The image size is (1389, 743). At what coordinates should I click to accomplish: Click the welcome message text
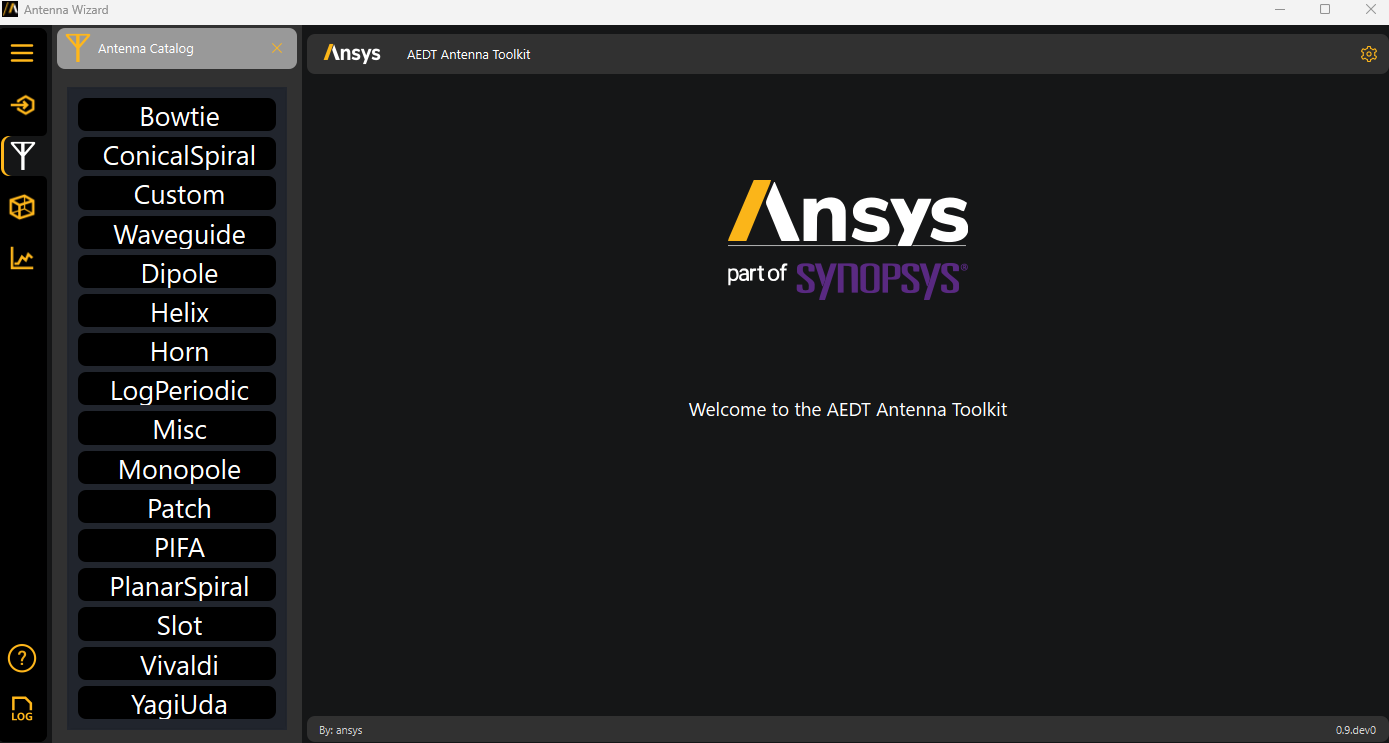848,409
